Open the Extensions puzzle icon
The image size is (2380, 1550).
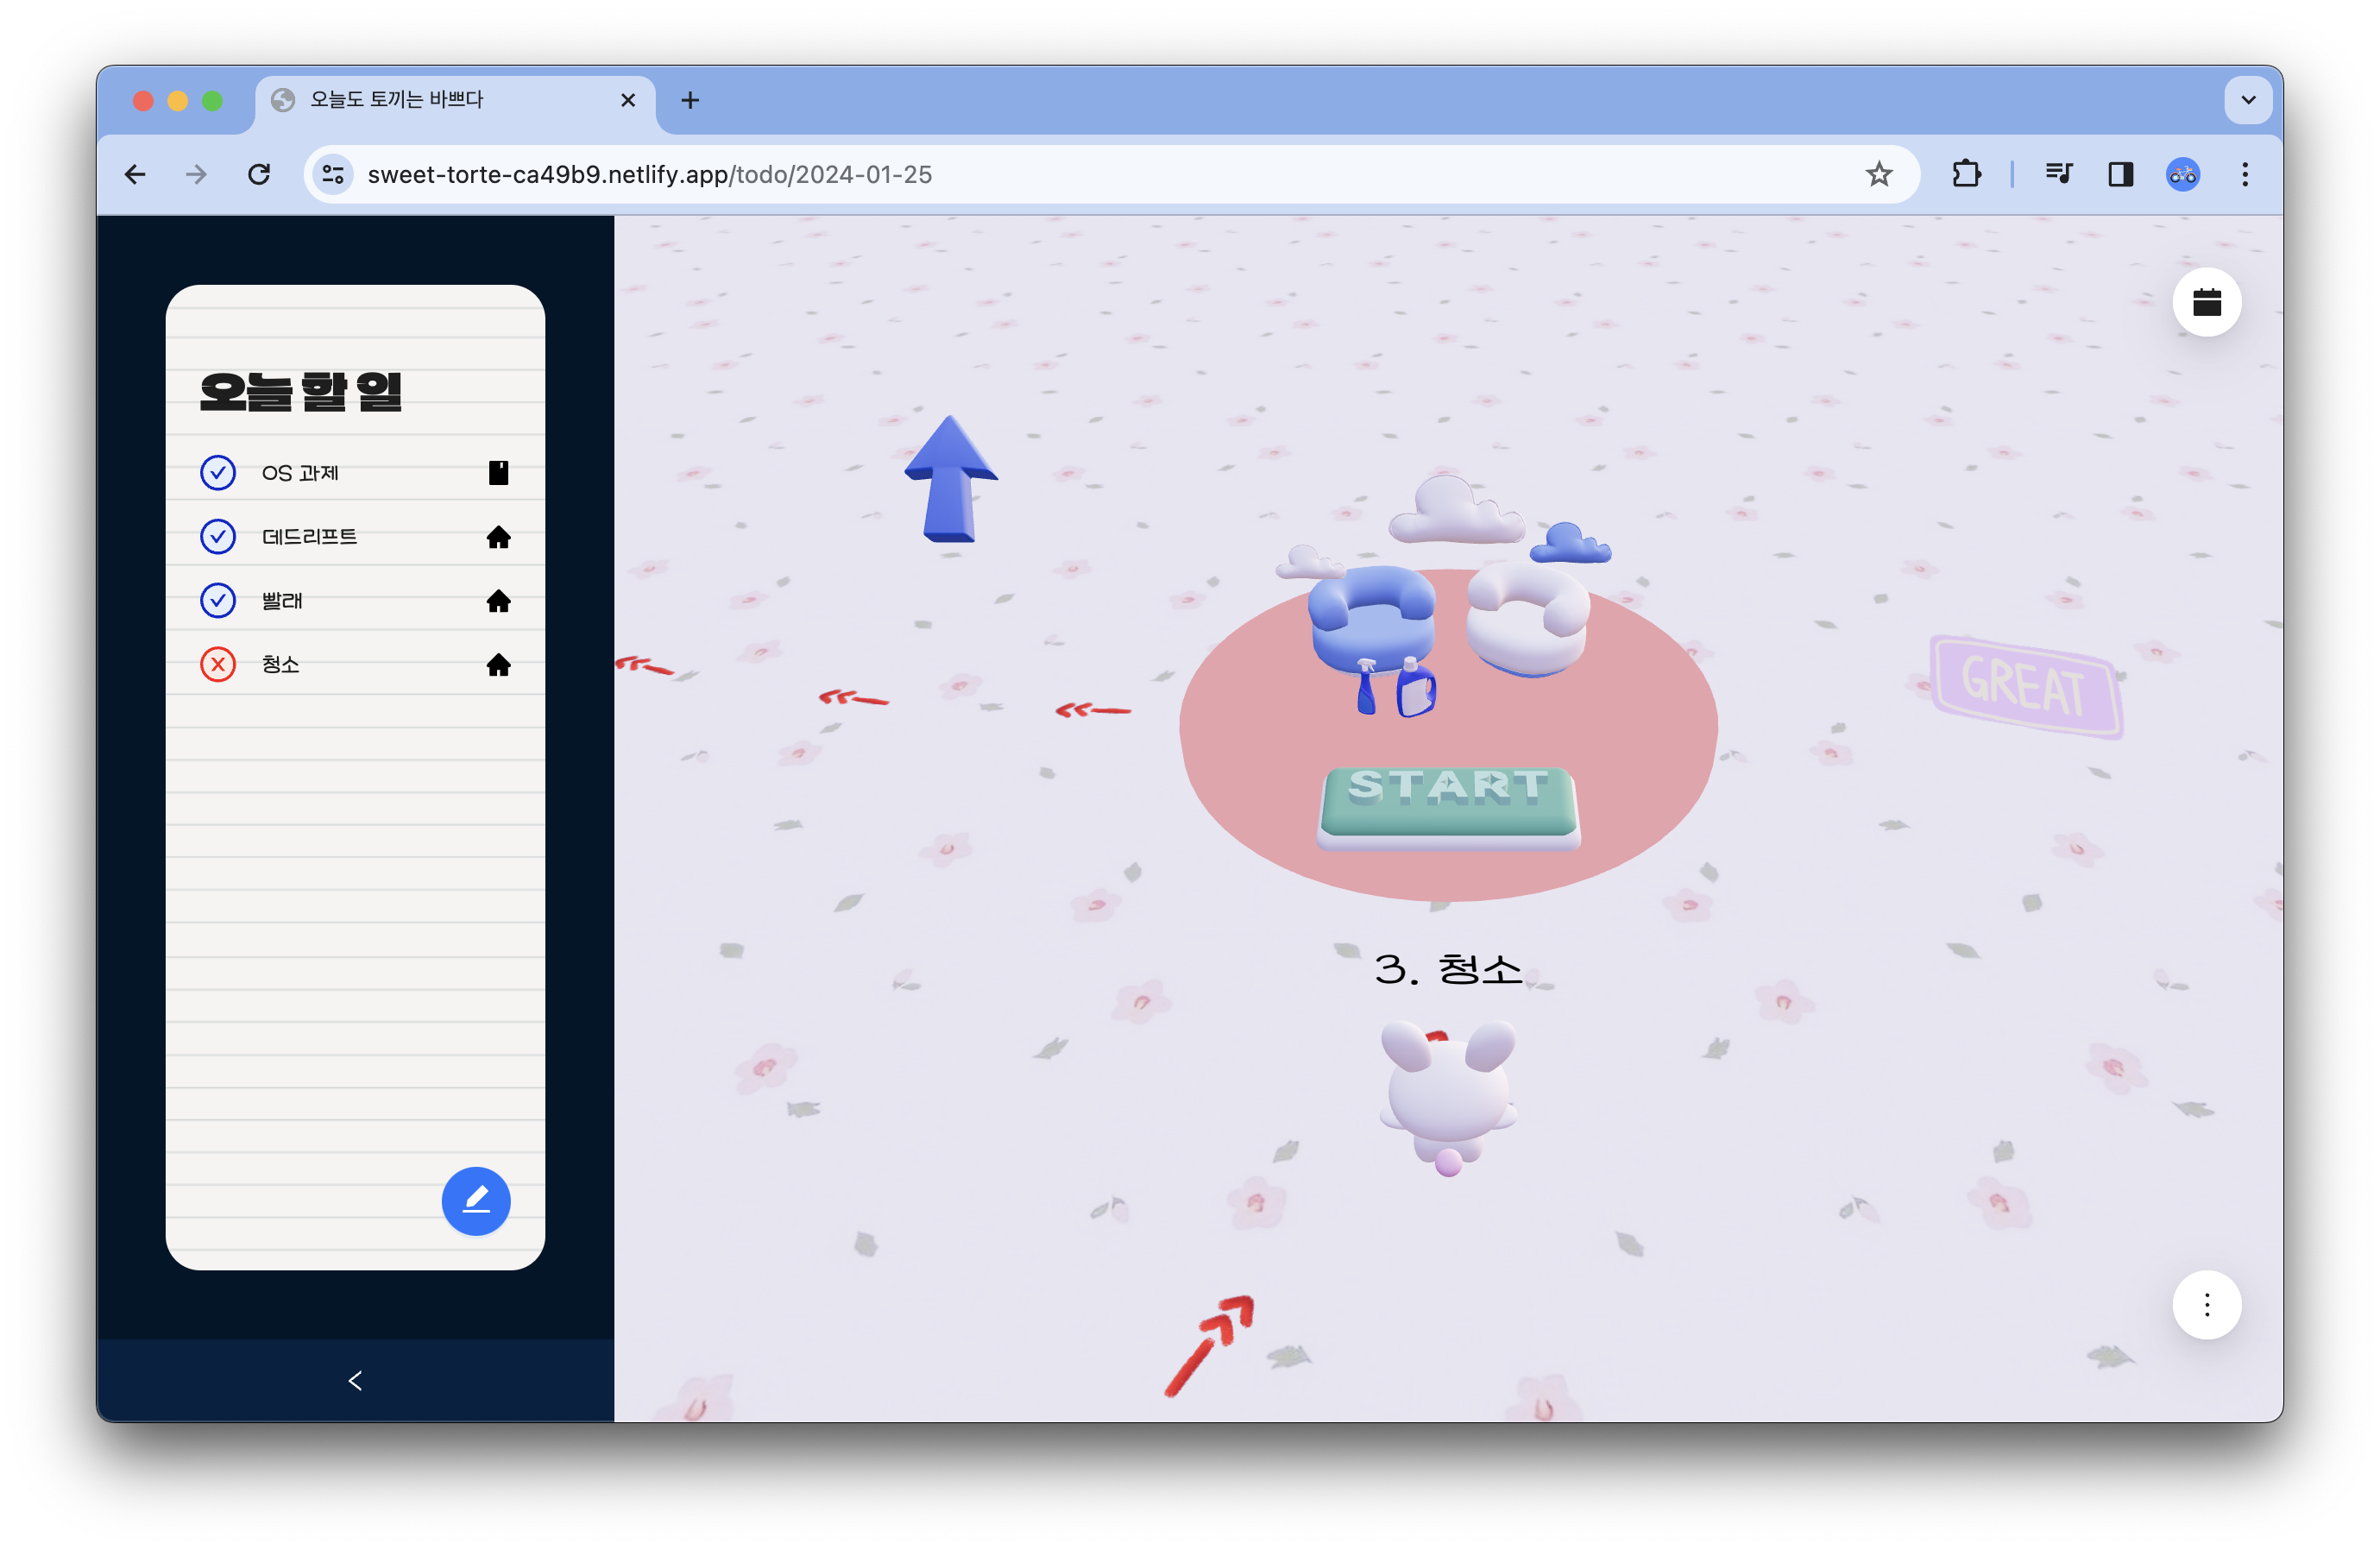click(1966, 174)
